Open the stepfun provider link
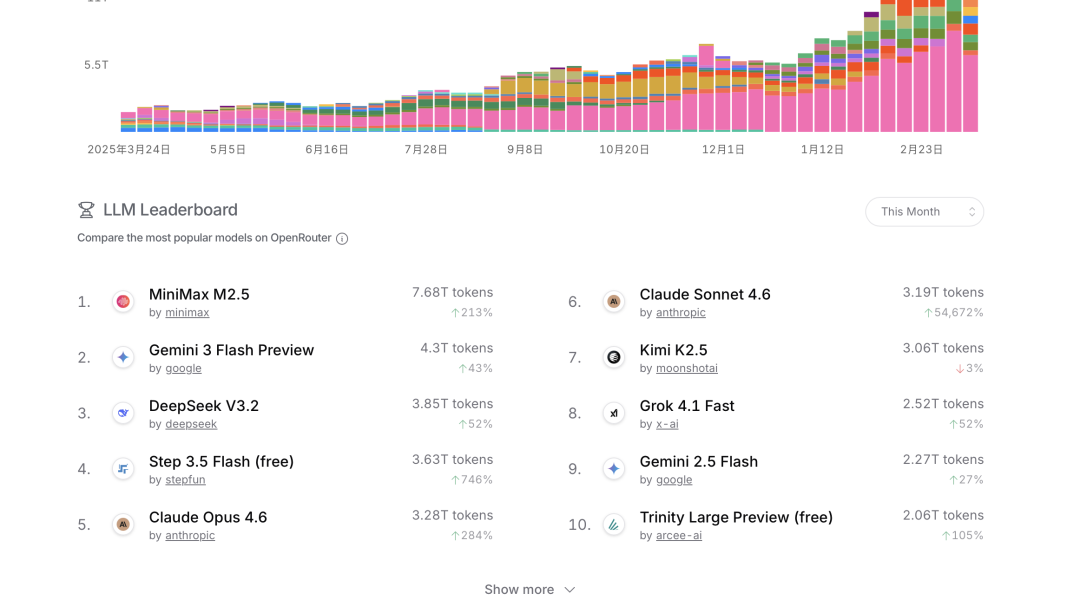The height and width of the screenshot is (613, 1080). pos(185,480)
